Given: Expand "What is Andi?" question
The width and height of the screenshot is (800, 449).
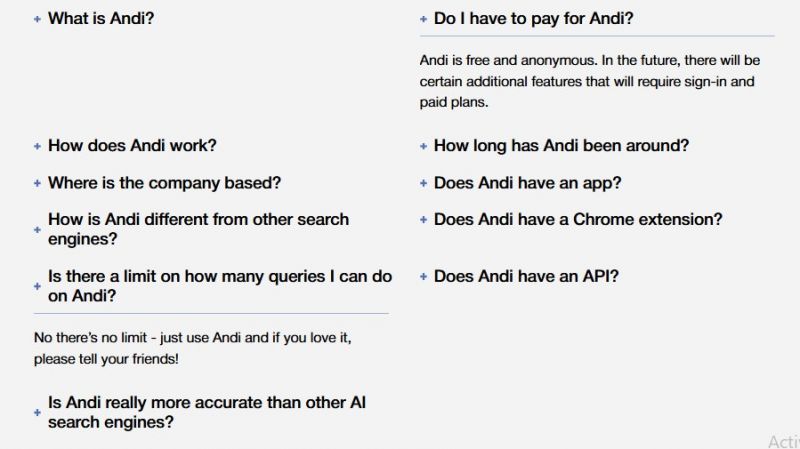Looking at the screenshot, I should [101, 18].
